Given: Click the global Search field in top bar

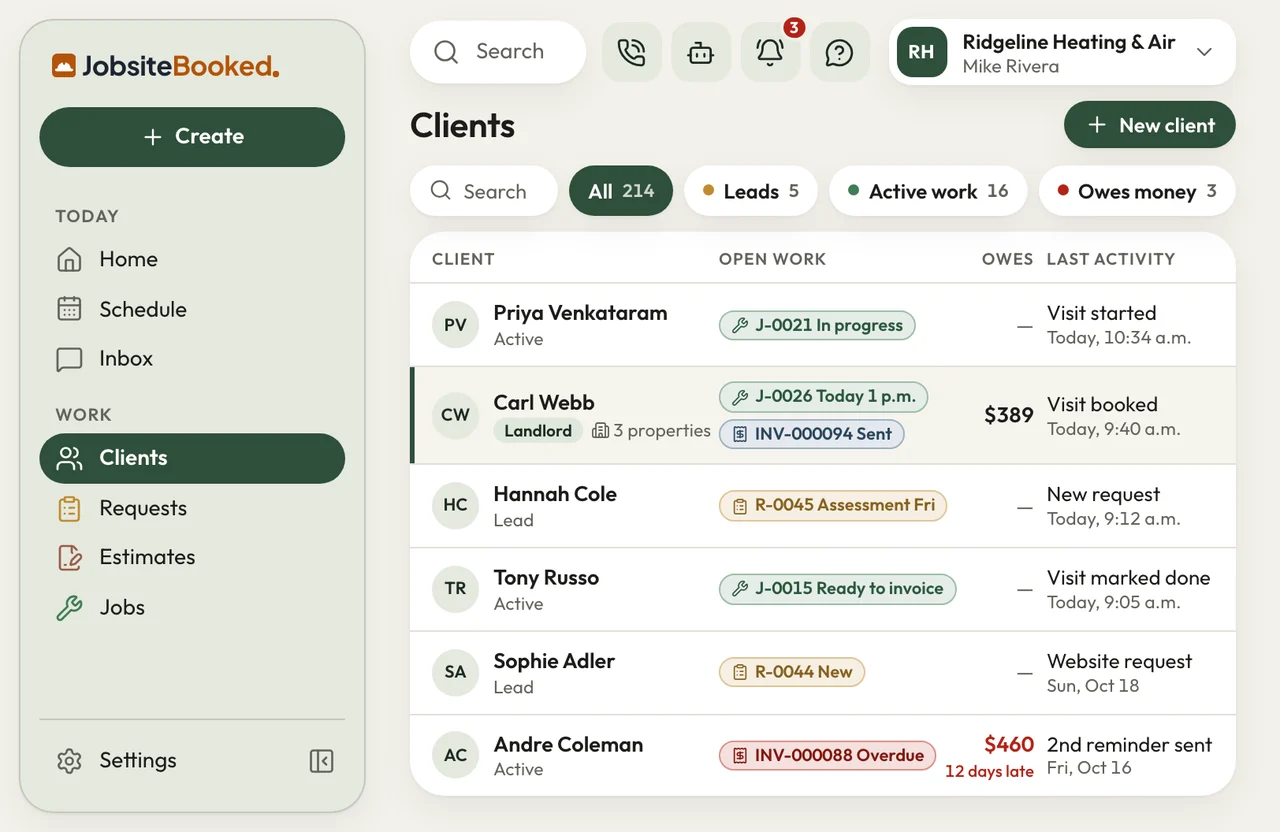Looking at the screenshot, I should coord(498,52).
